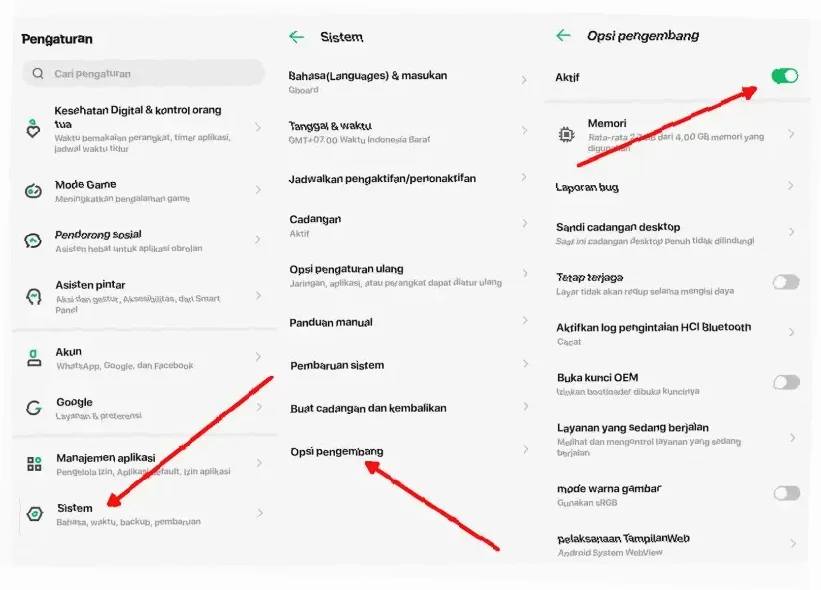Screen dimensions: 821x590
Task: Tap the Pendorong sosial chat icon
Action: coord(33,240)
